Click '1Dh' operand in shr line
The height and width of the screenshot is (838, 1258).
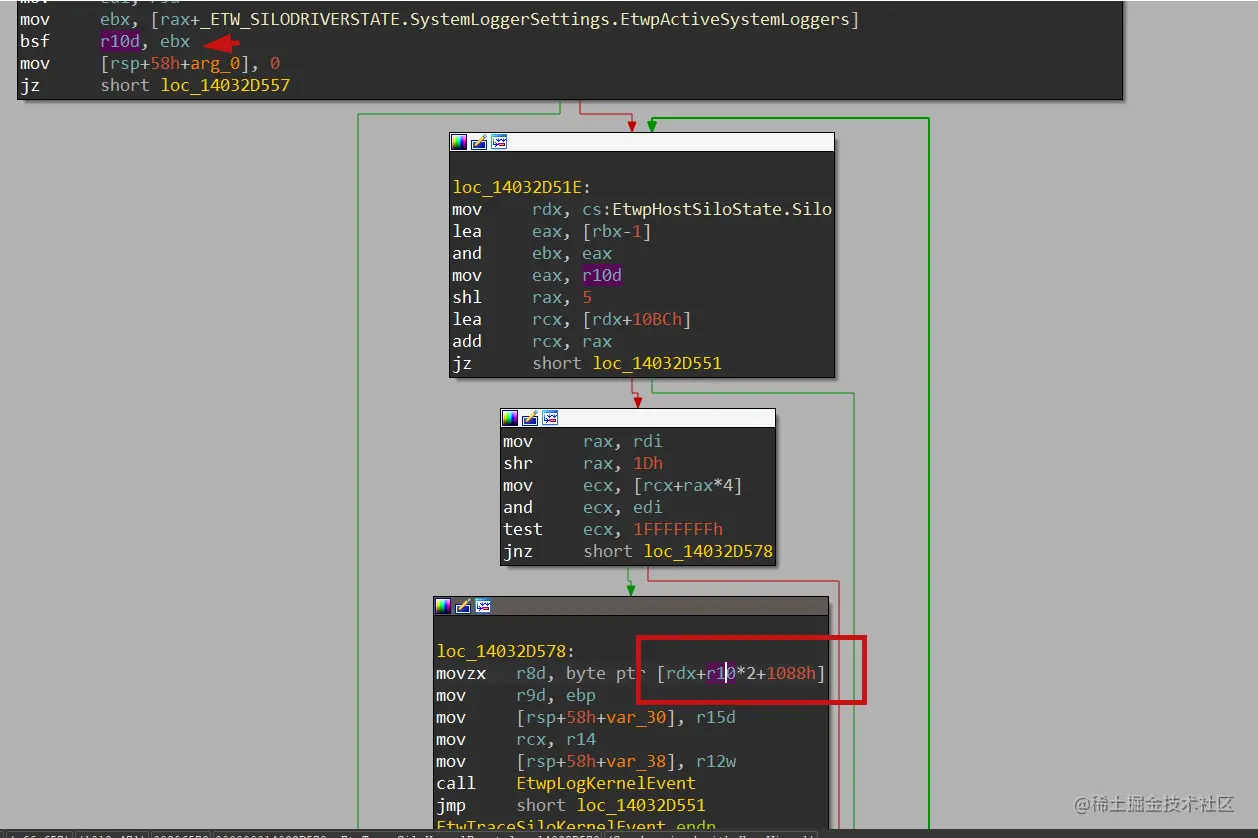click(648, 463)
